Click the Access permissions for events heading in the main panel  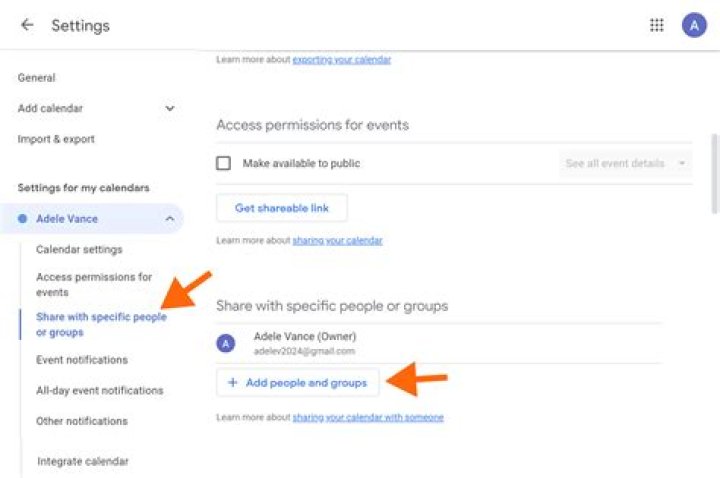click(313, 125)
